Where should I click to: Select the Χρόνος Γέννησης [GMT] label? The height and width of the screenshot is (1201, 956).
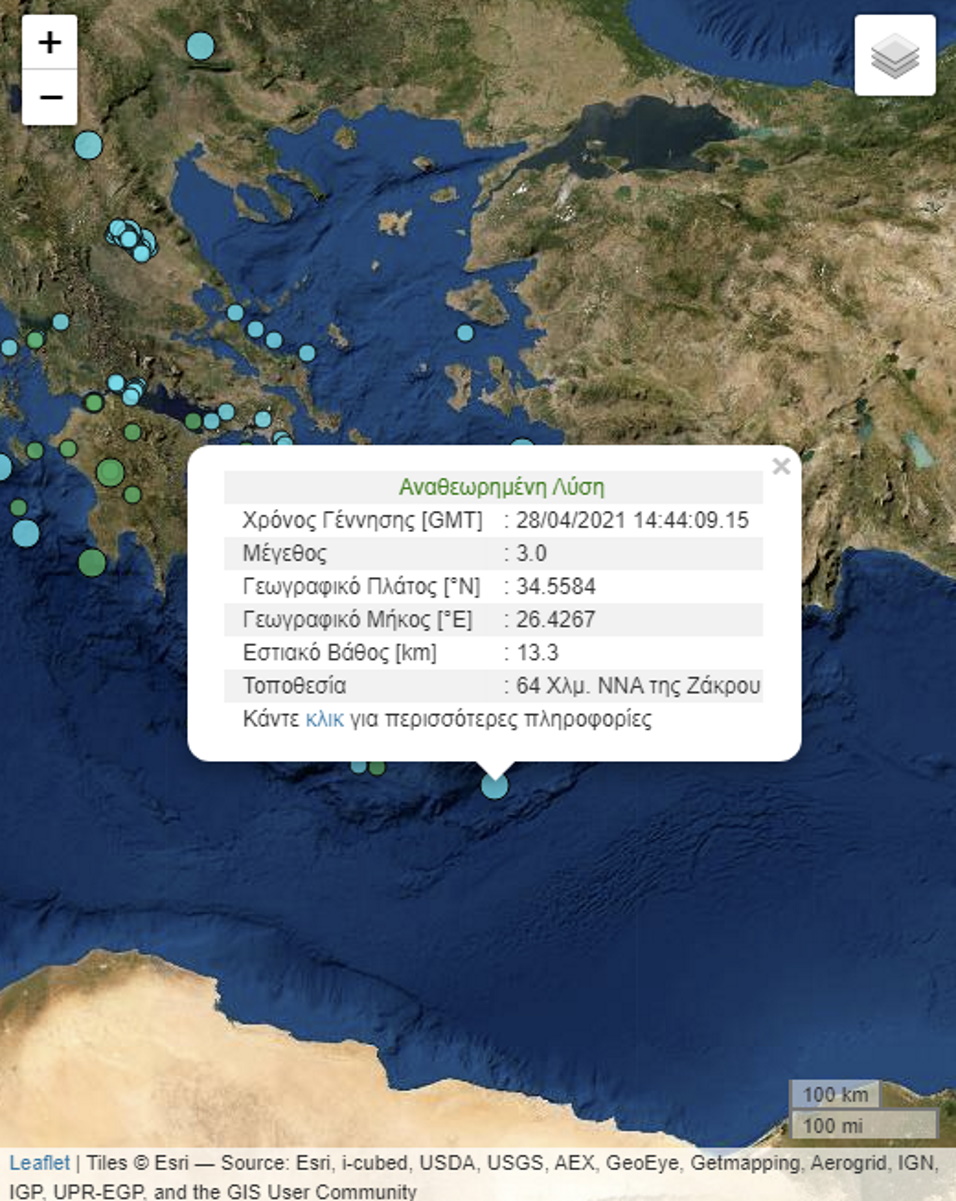[362, 520]
